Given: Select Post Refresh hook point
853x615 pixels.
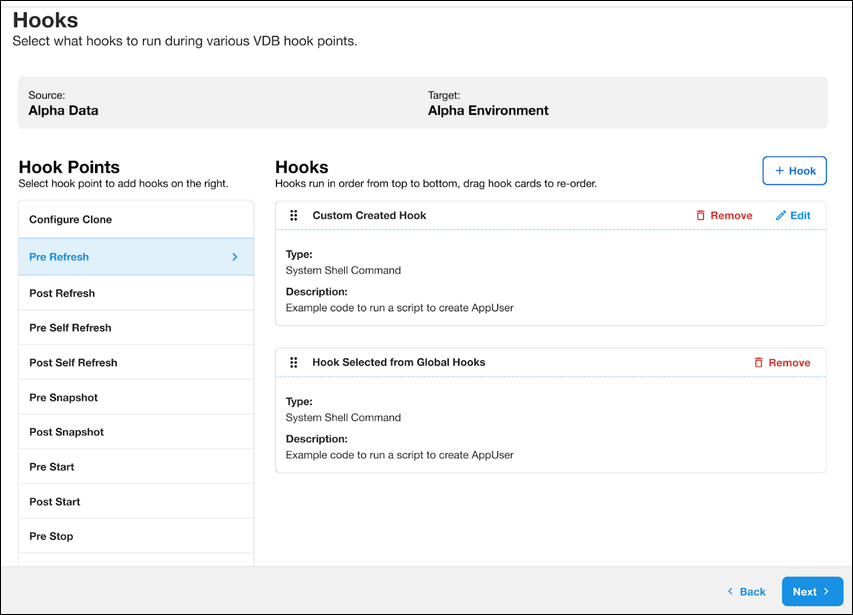Looking at the screenshot, I should (x=62, y=294).
